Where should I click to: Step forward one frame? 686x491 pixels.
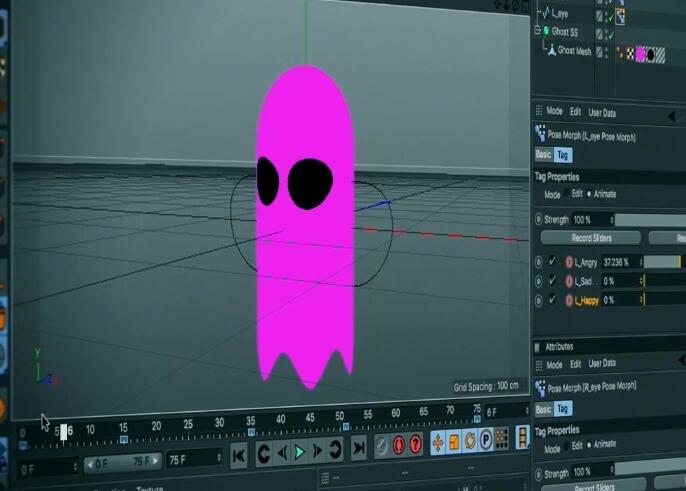click(x=318, y=450)
